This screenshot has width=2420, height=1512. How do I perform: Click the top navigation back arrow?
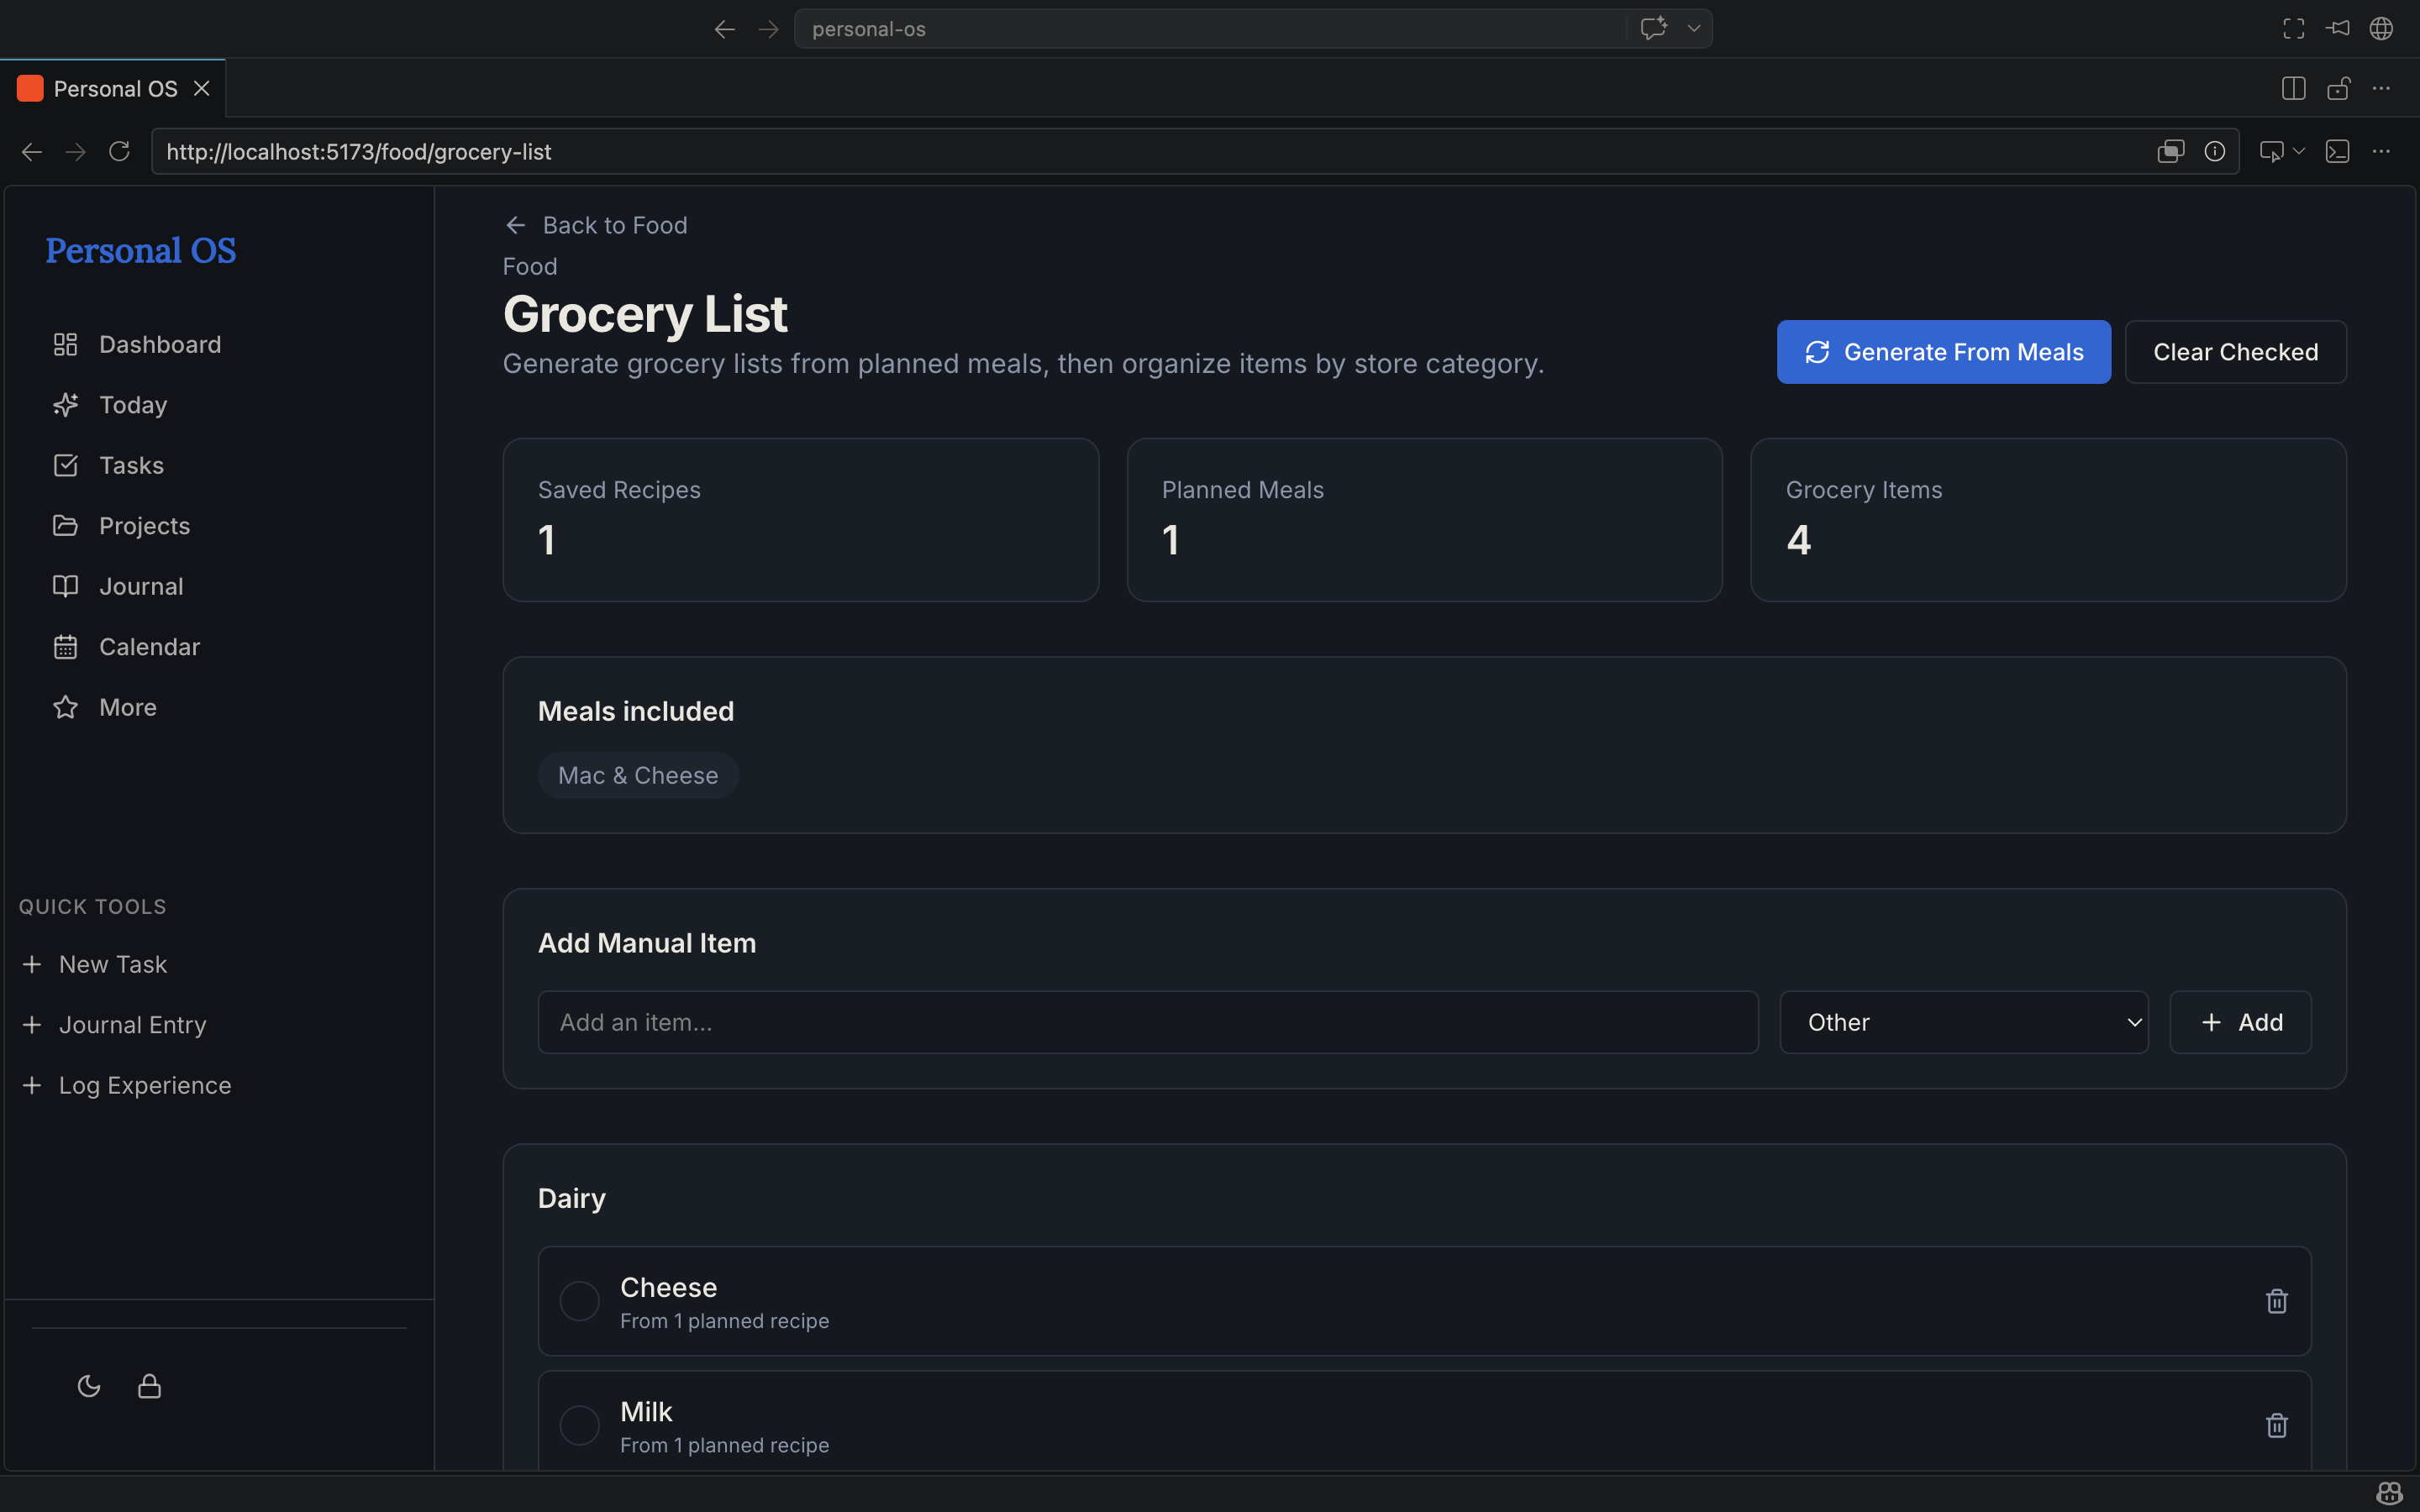tap(725, 29)
